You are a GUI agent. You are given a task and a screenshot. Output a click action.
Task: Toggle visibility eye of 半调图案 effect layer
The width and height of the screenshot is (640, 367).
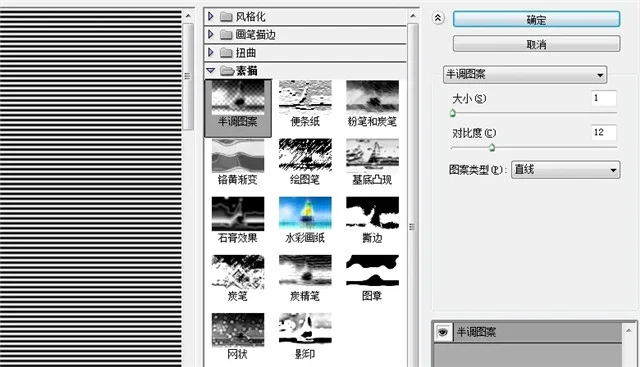point(442,332)
